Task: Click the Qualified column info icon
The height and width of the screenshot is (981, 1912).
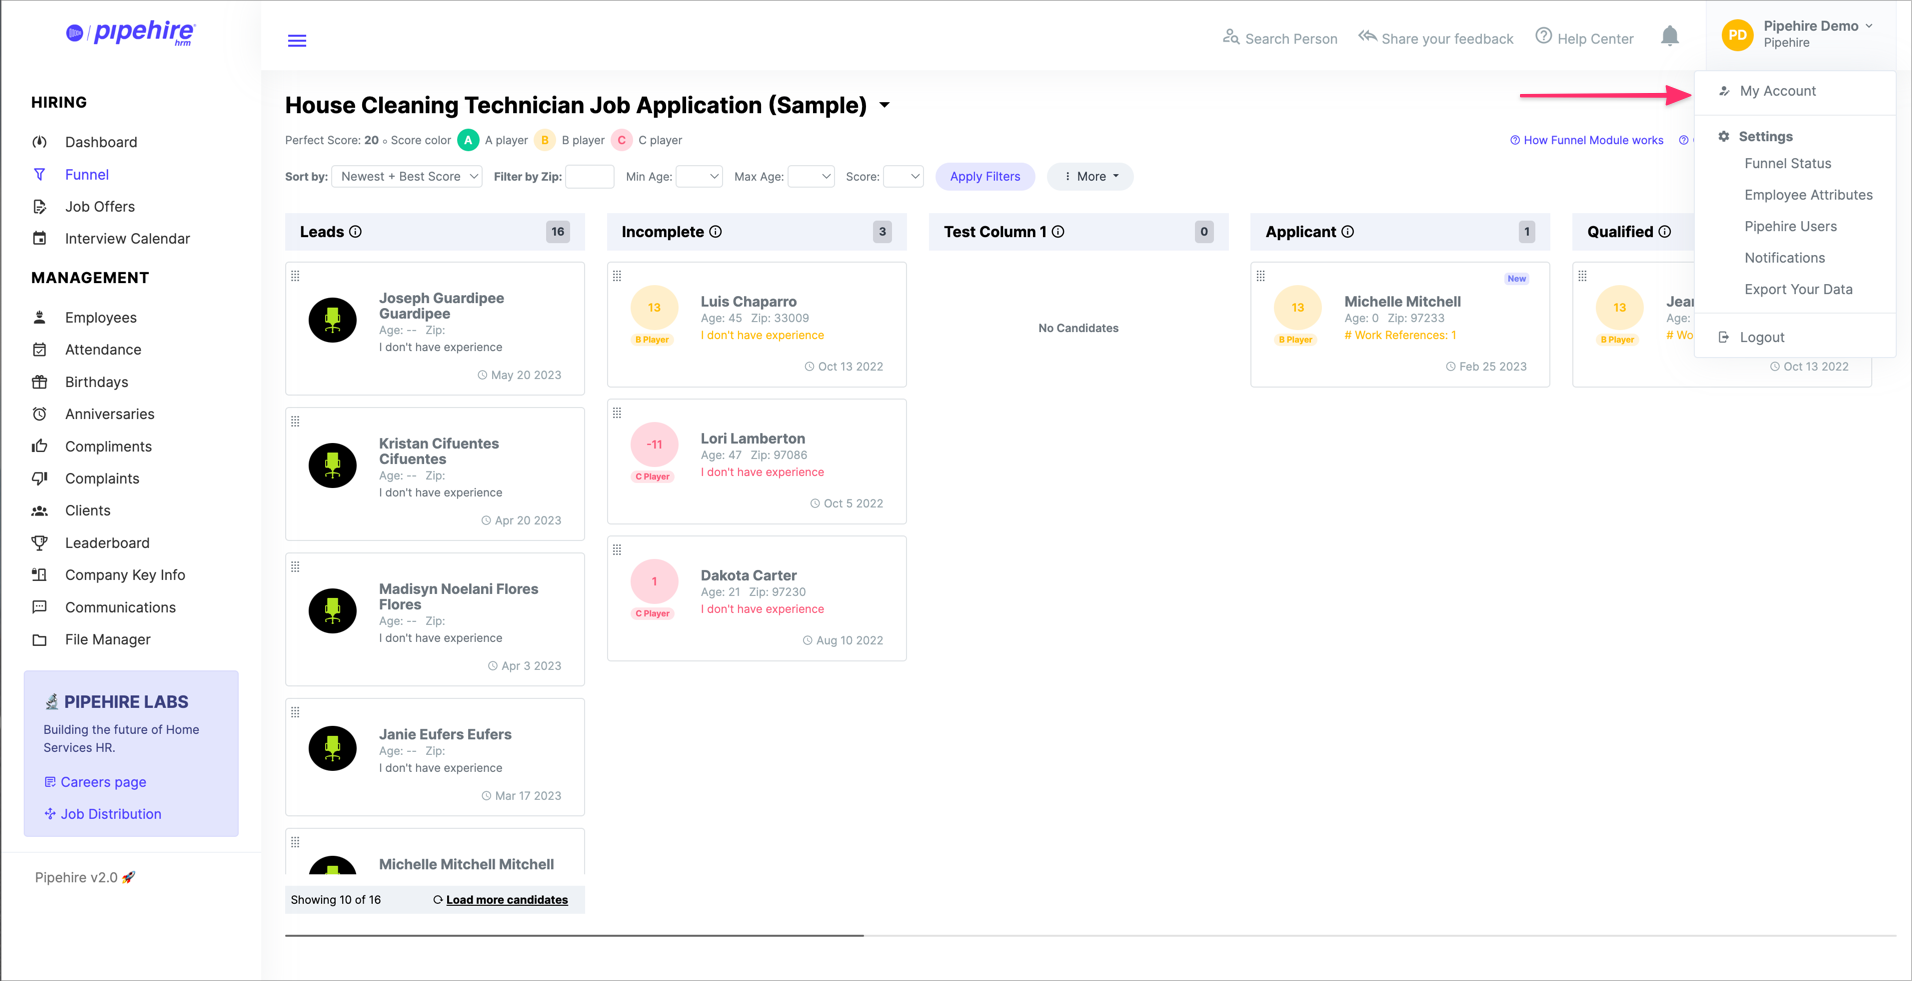Action: tap(1665, 232)
